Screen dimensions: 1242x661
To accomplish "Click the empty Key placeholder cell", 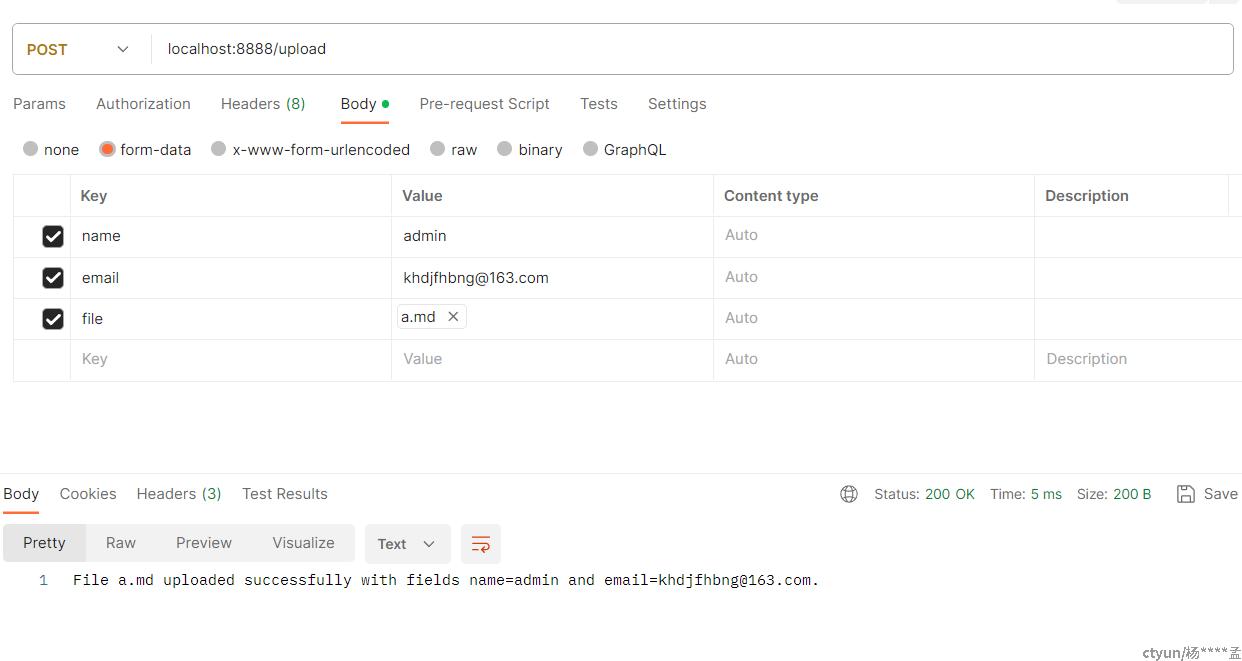I will point(231,359).
